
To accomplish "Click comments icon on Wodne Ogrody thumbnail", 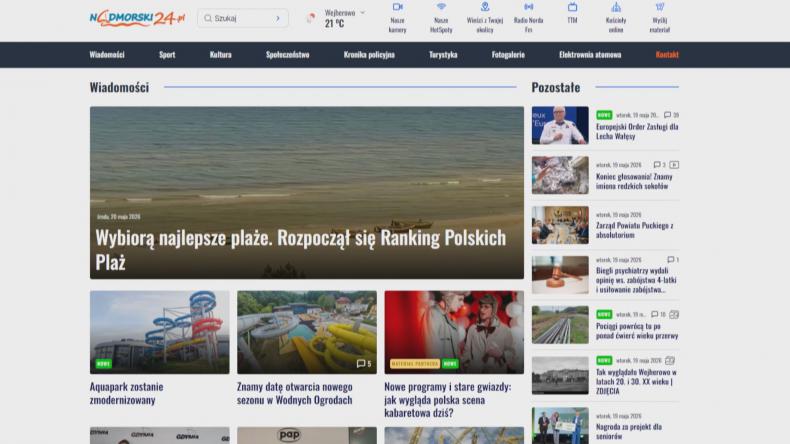I will pyautogui.click(x=361, y=363).
